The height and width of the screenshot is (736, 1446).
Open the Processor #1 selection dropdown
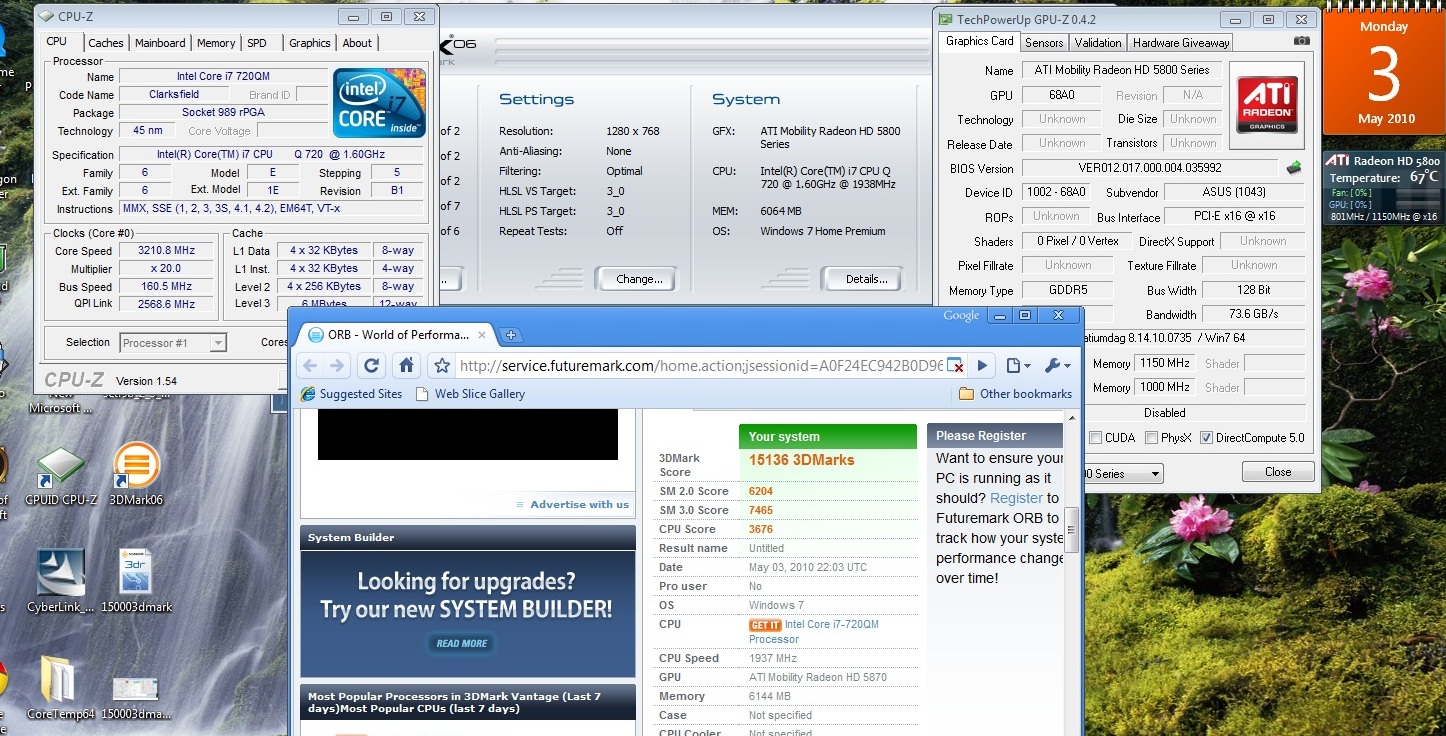coord(173,343)
